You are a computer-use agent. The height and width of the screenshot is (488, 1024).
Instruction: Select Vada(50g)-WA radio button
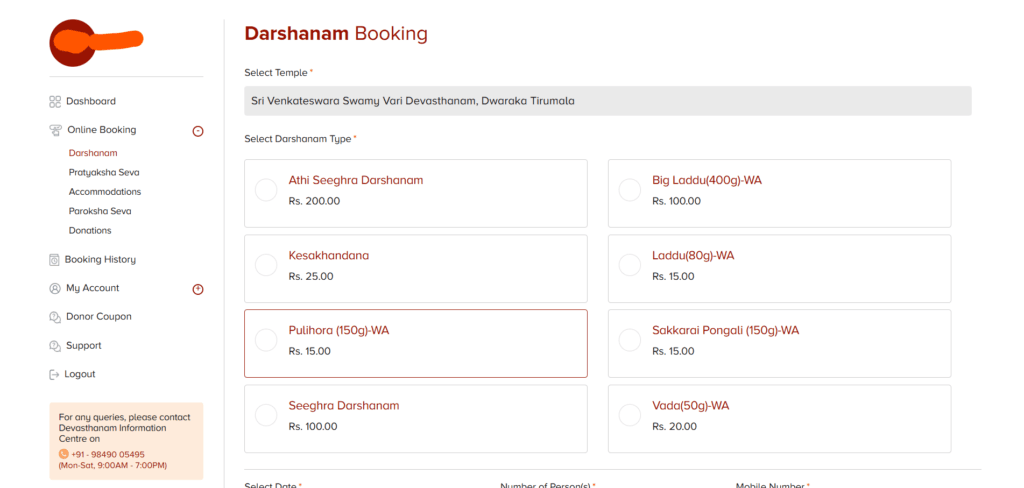pyautogui.click(x=630, y=415)
